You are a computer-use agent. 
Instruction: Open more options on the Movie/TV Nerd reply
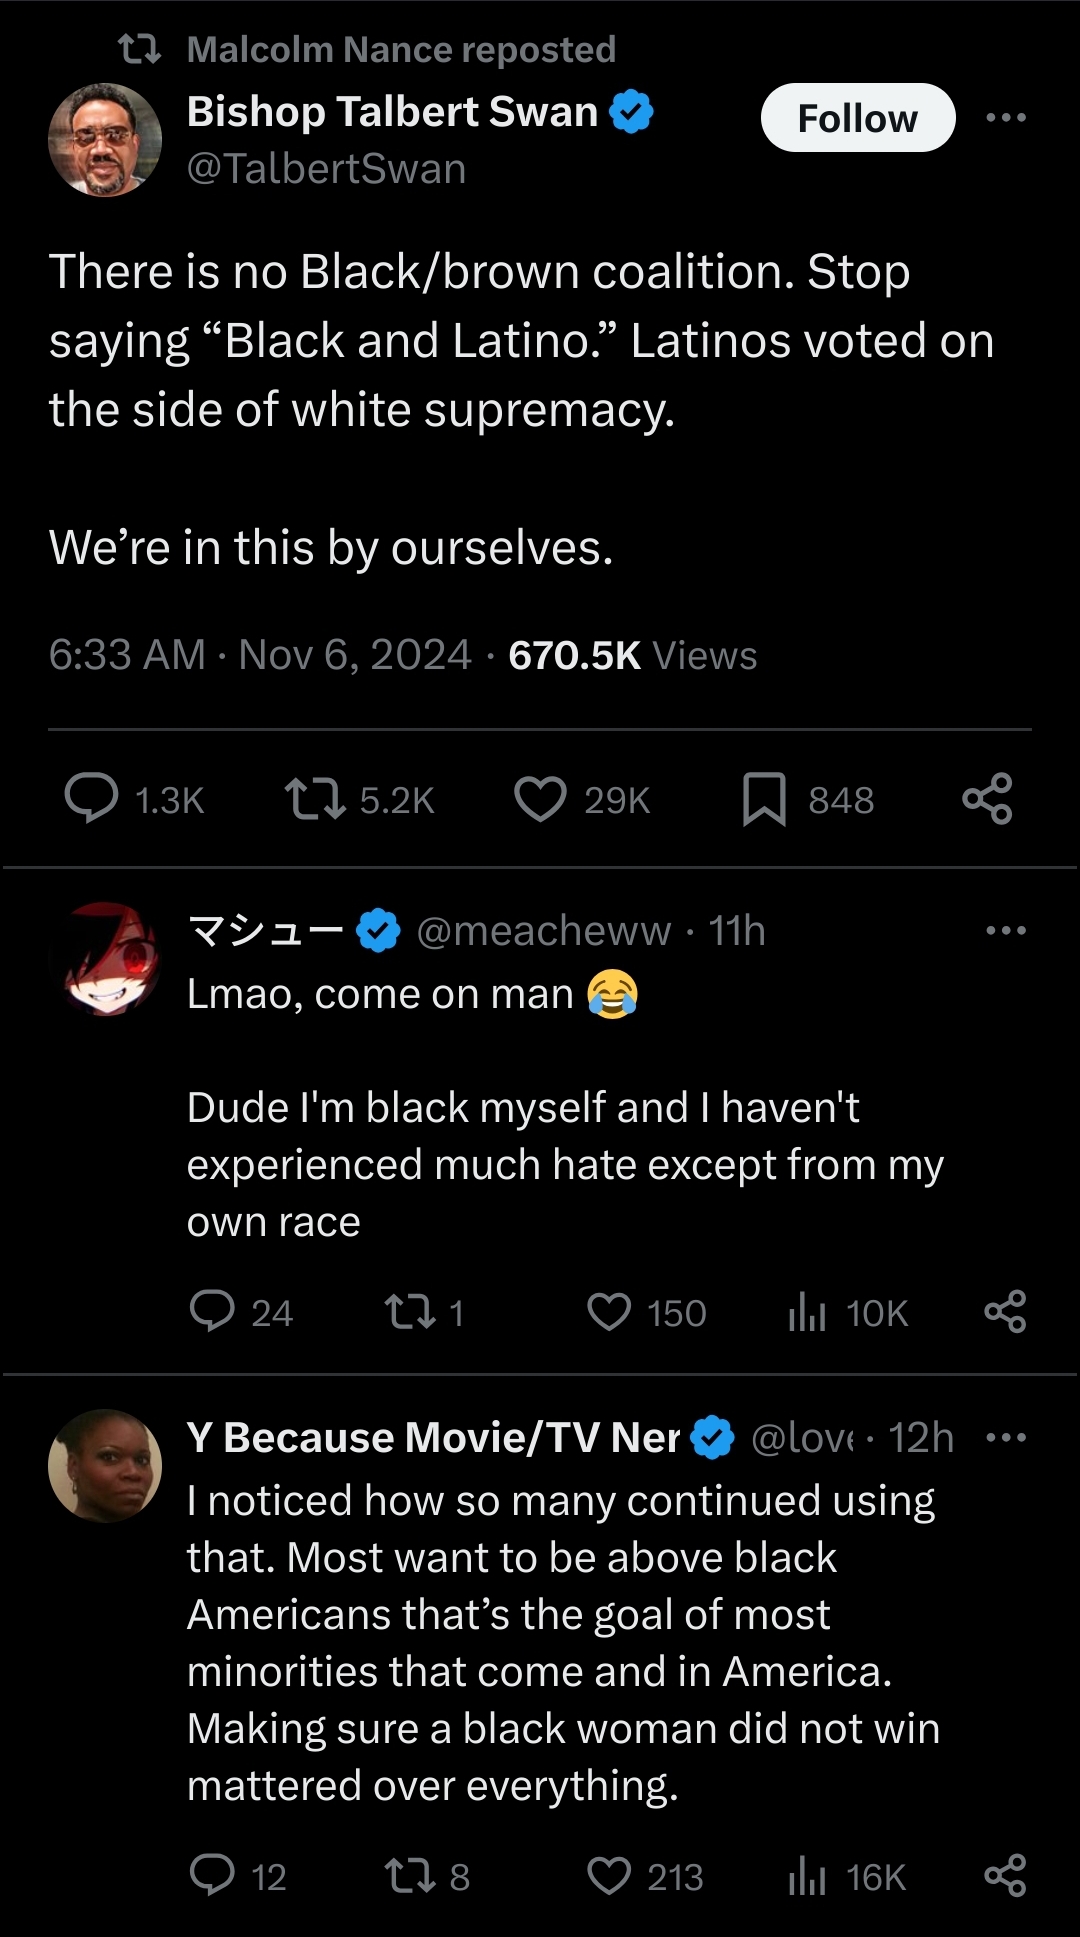(x=1005, y=1438)
